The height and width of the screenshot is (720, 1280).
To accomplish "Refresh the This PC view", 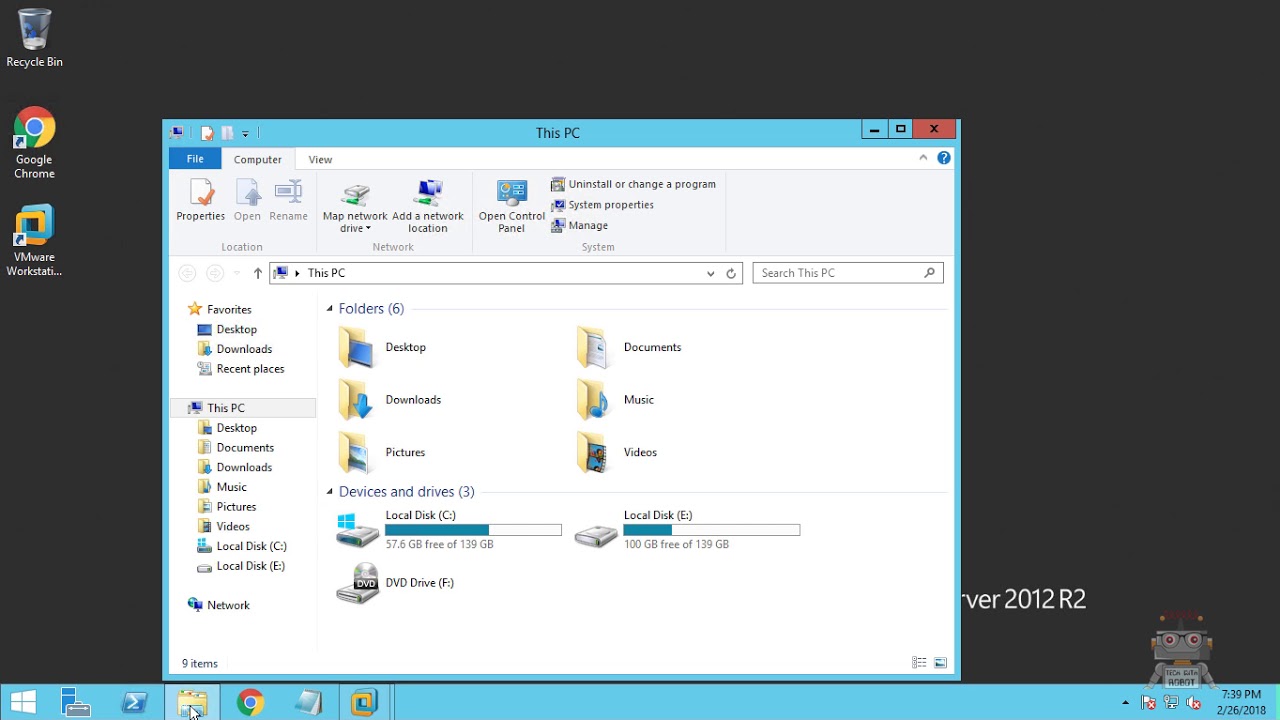I will (x=731, y=273).
